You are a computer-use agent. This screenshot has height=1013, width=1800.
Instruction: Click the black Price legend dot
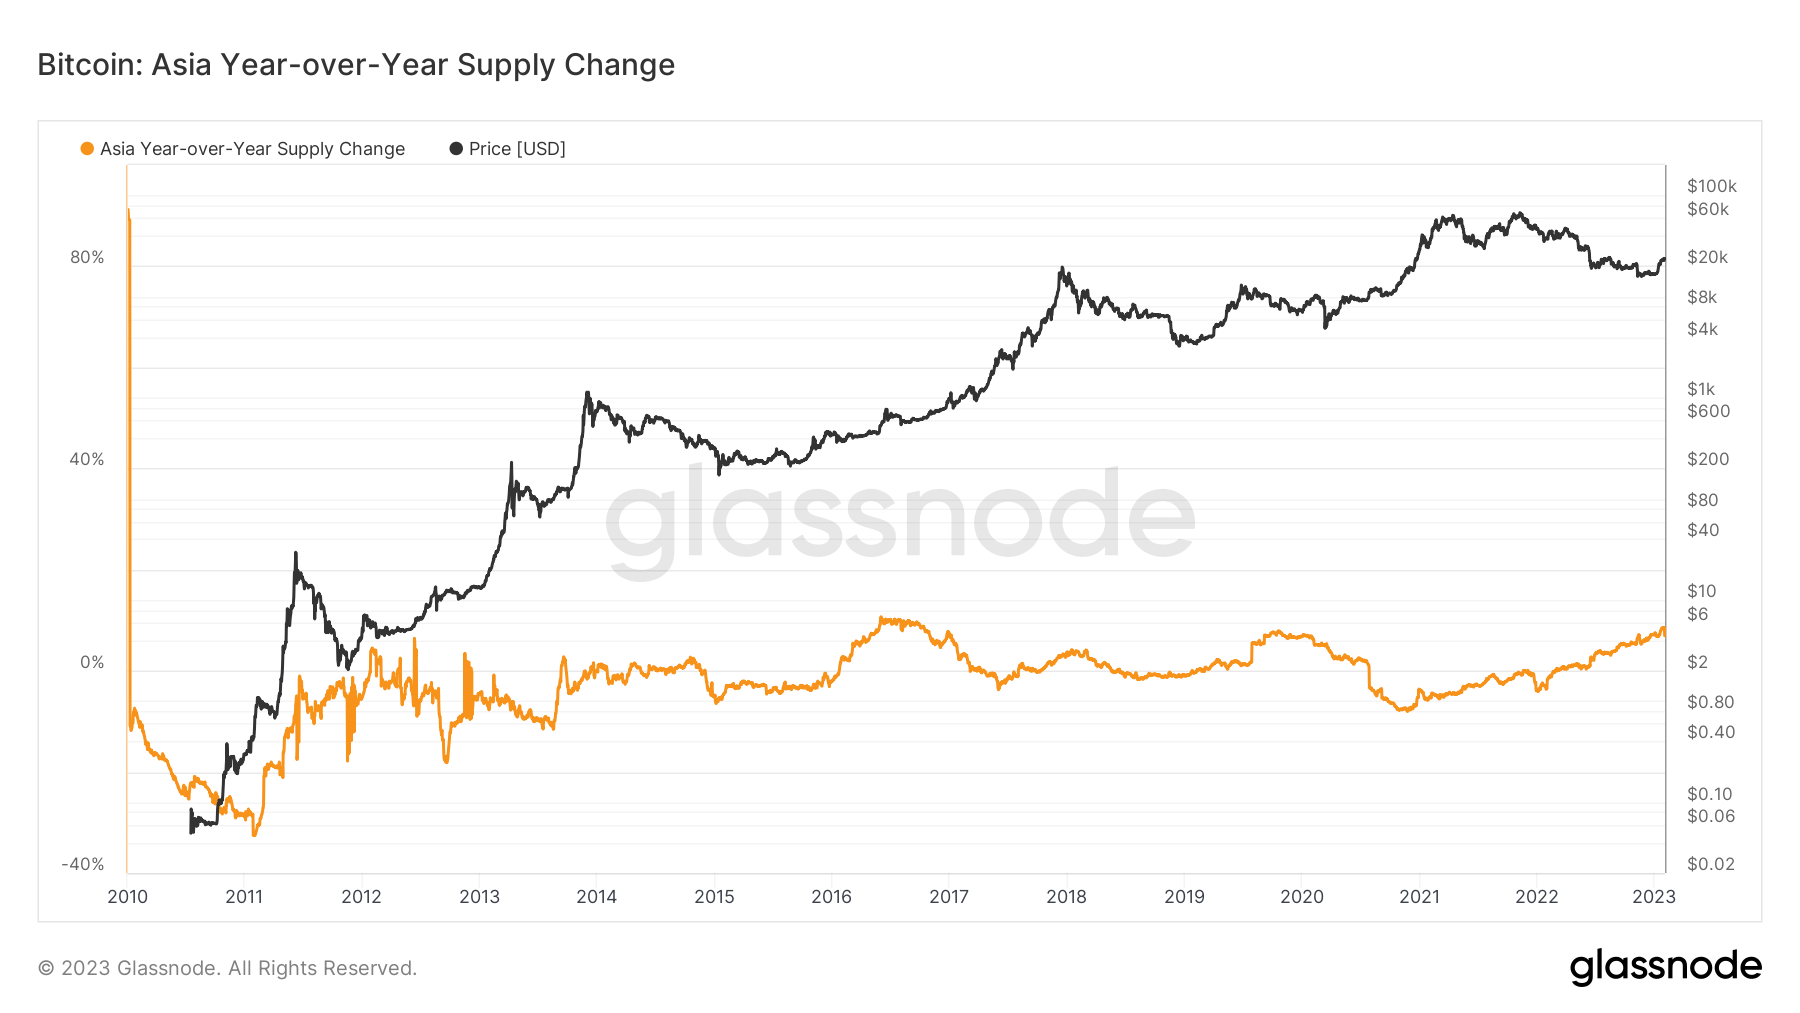tap(456, 149)
